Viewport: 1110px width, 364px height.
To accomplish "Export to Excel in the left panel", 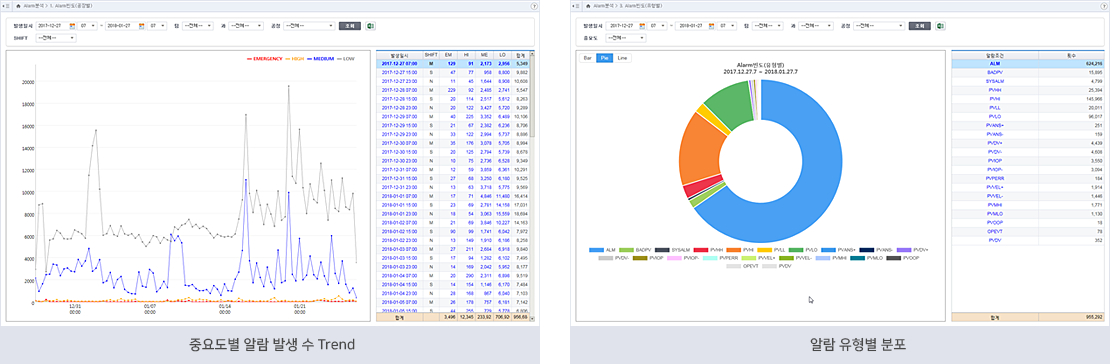I will 370,25.
